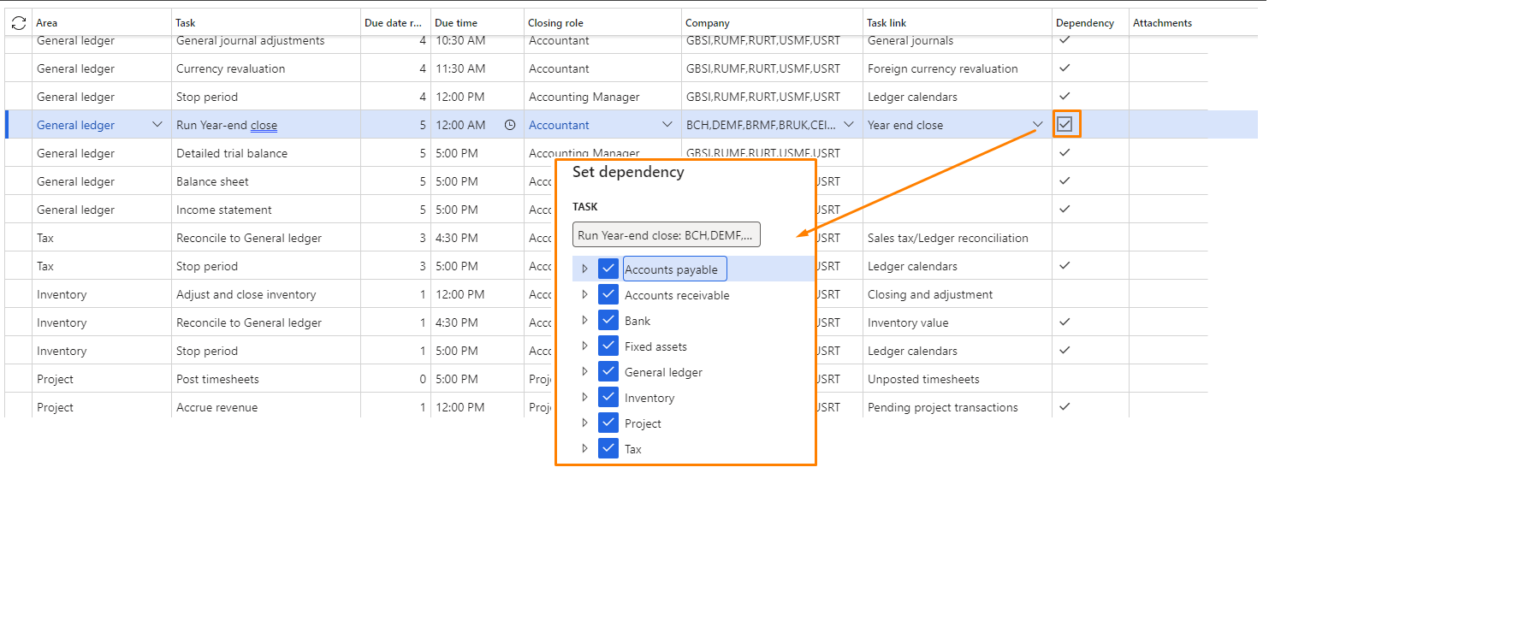Select Bank tree item label
This screenshot has width=1536, height=621.
tap(637, 321)
